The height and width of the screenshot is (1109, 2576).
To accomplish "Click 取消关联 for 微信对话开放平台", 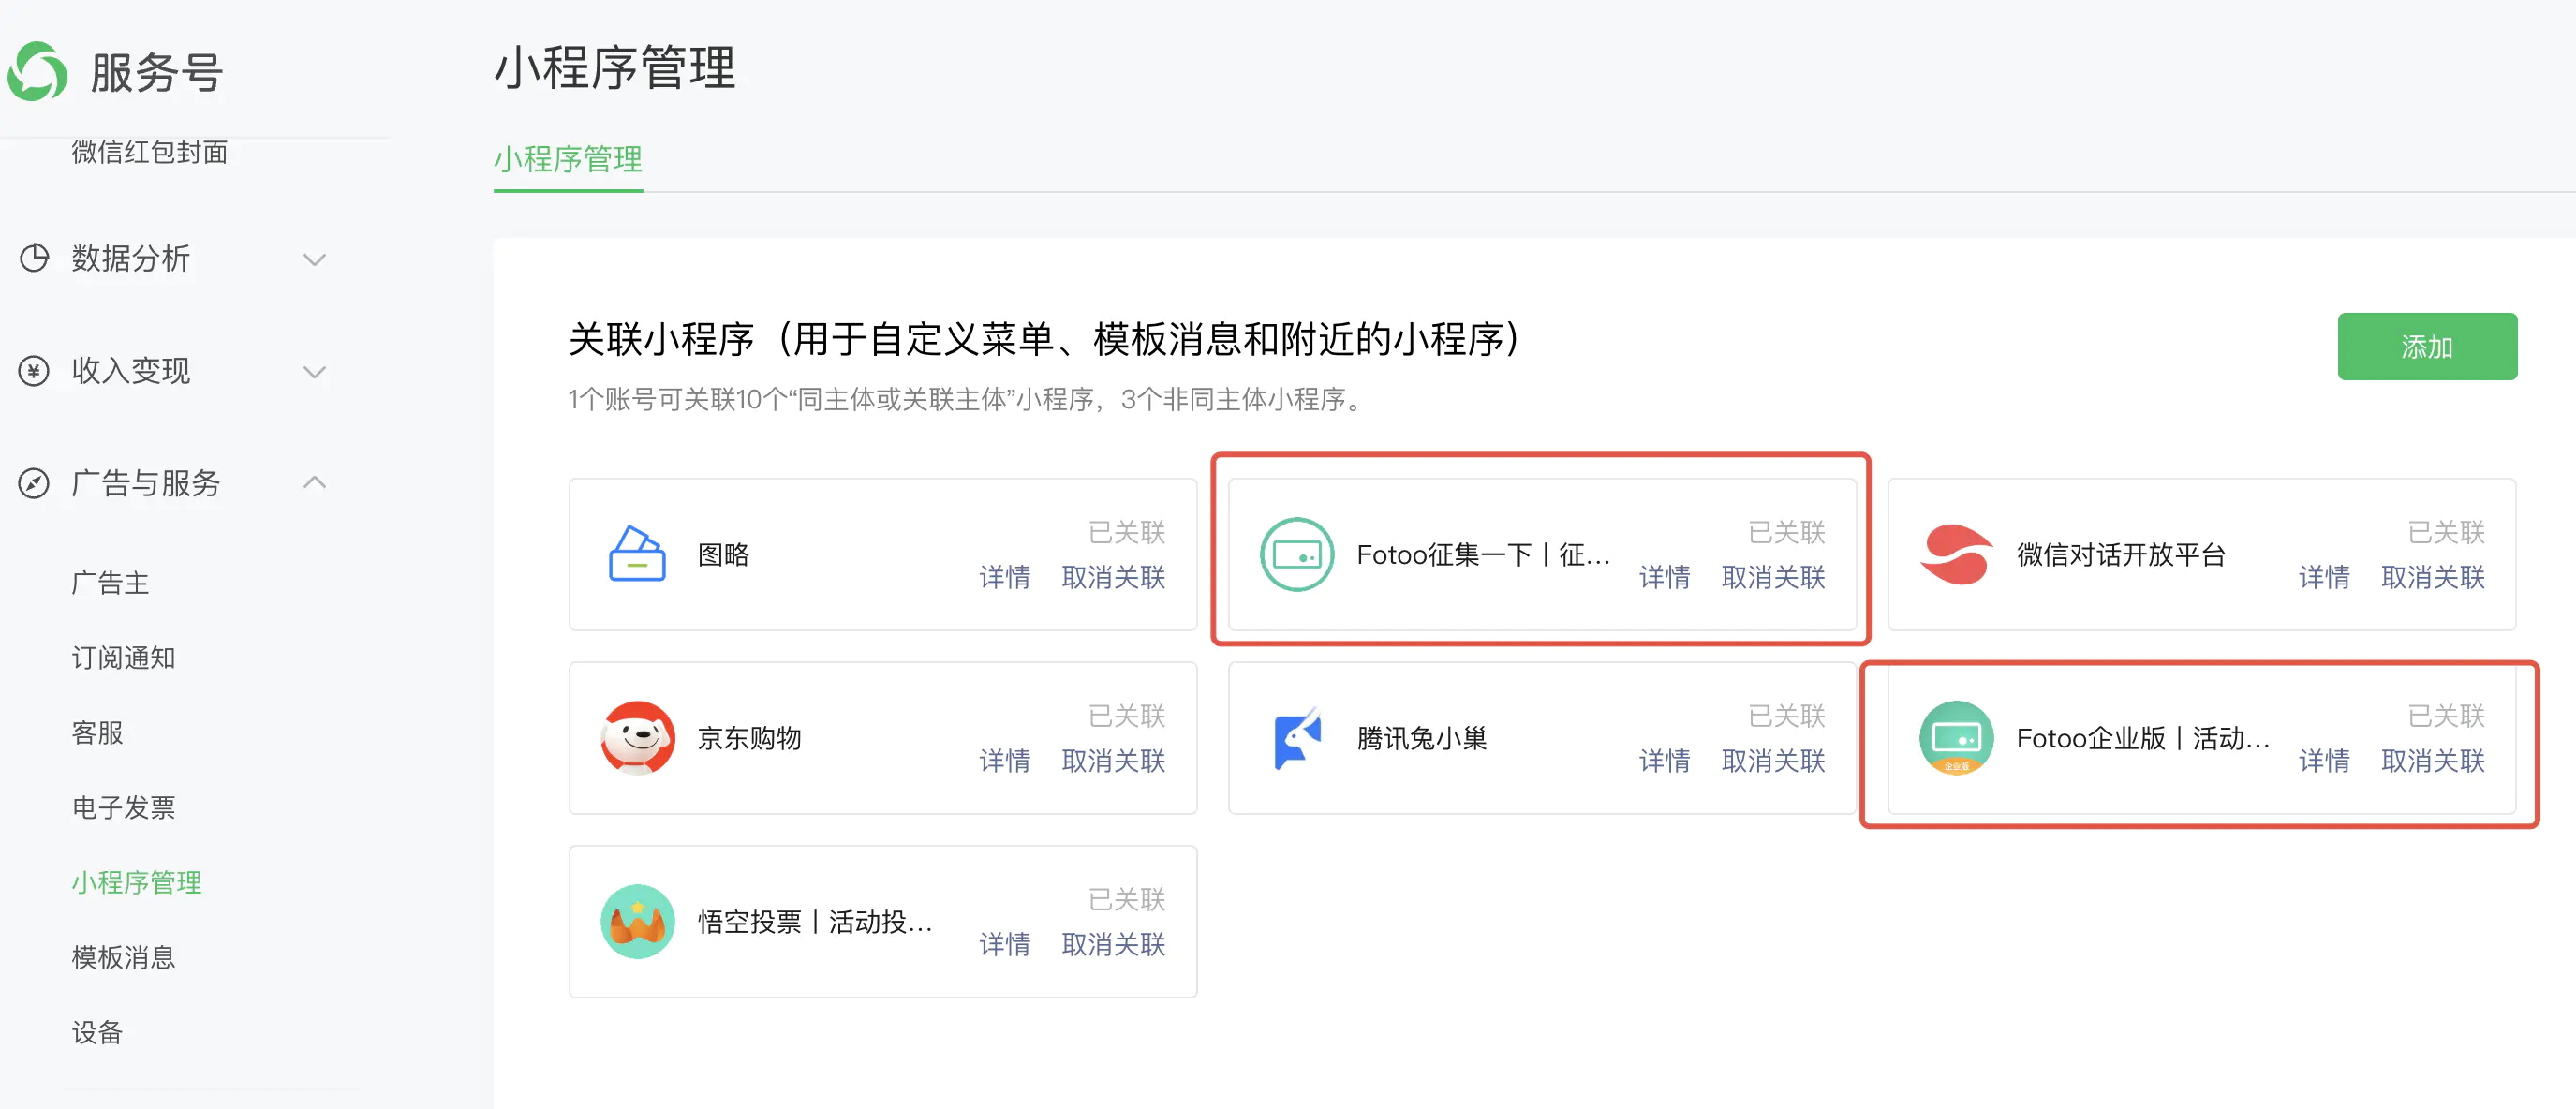I will (2433, 577).
